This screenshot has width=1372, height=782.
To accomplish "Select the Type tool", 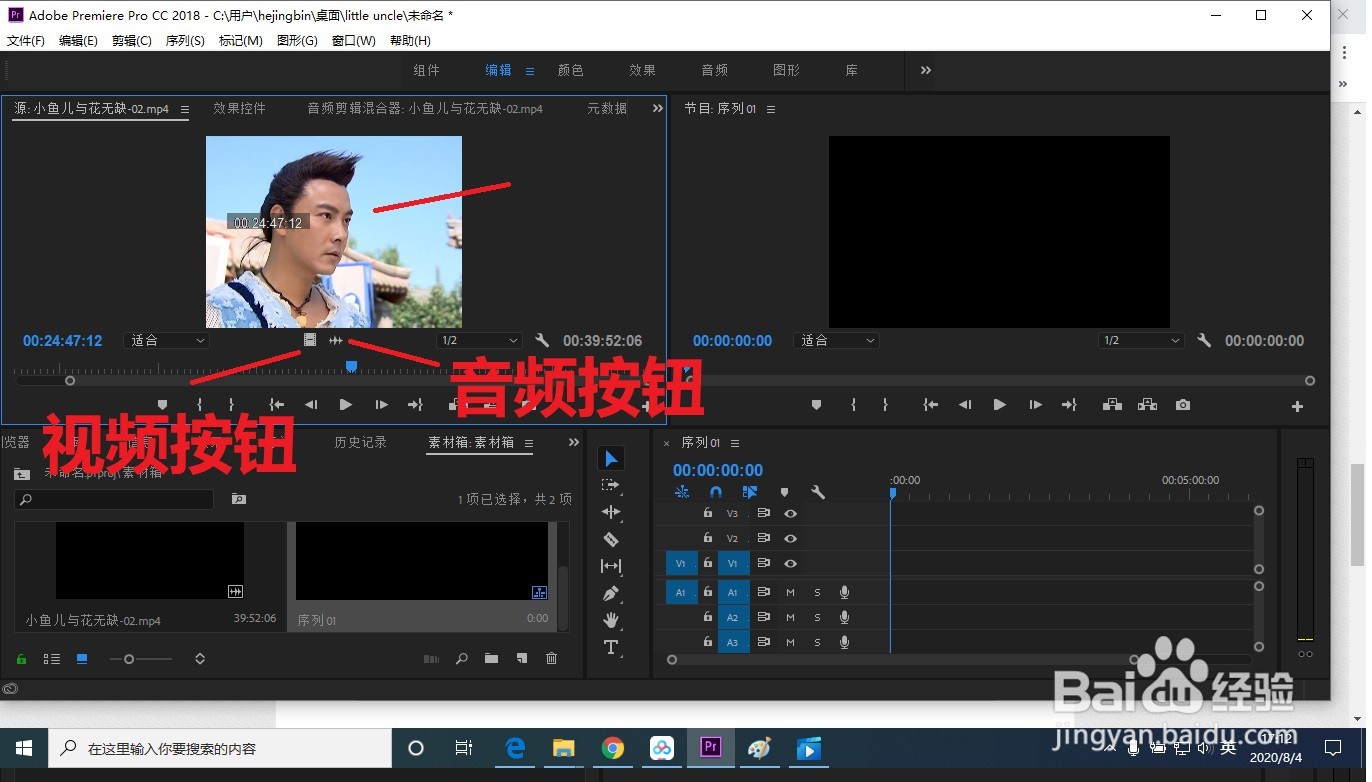I will point(611,646).
